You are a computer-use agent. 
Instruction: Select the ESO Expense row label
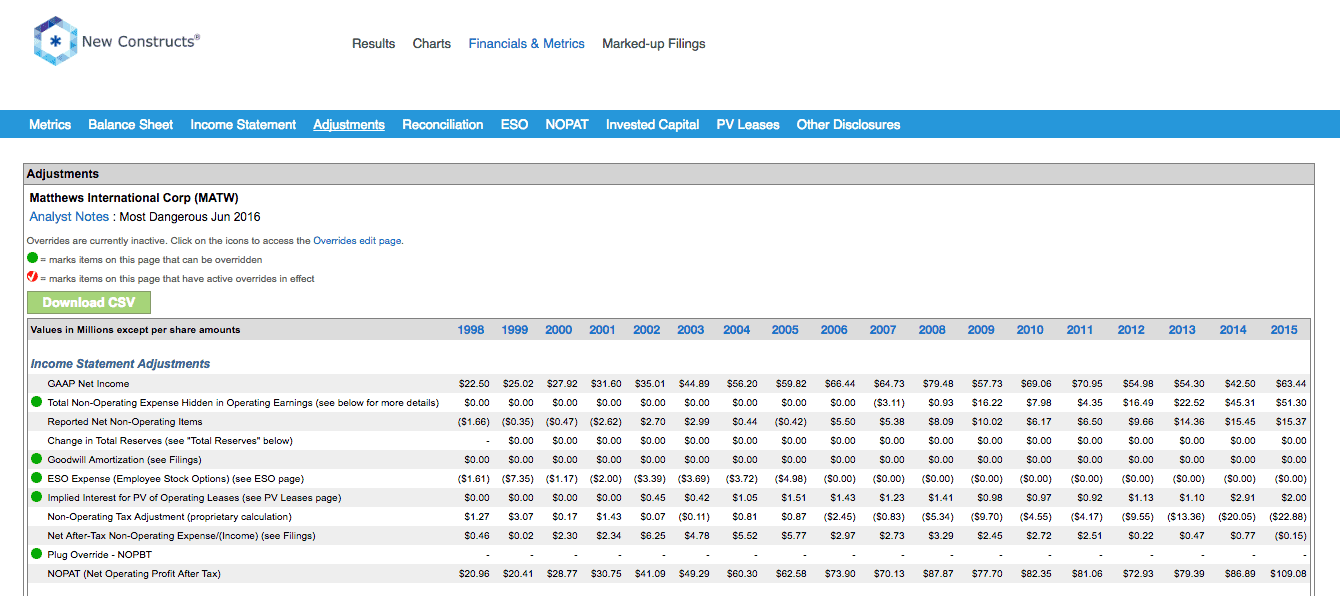click(x=176, y=479)
